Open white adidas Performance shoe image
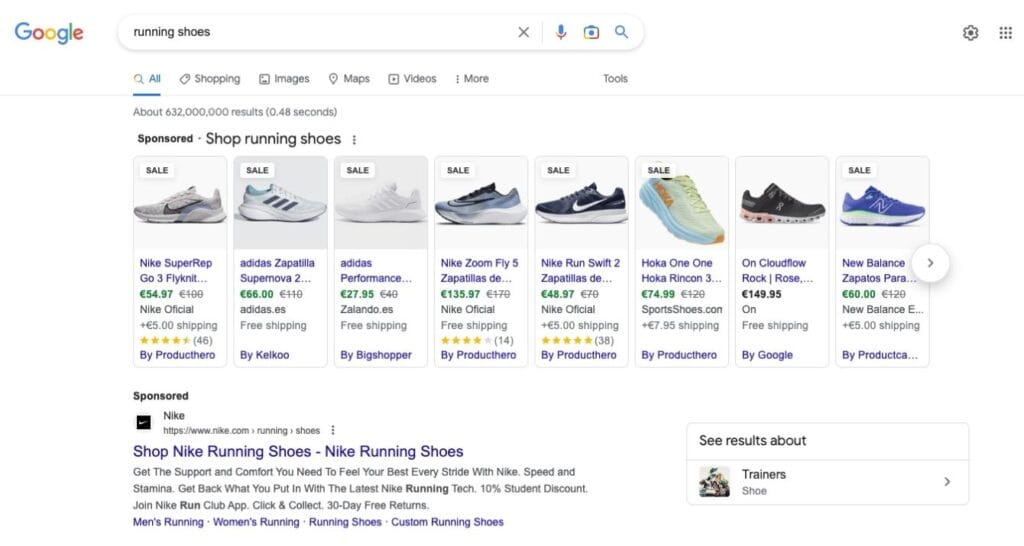The image size is (1024, 546). [x=381, y=204]
